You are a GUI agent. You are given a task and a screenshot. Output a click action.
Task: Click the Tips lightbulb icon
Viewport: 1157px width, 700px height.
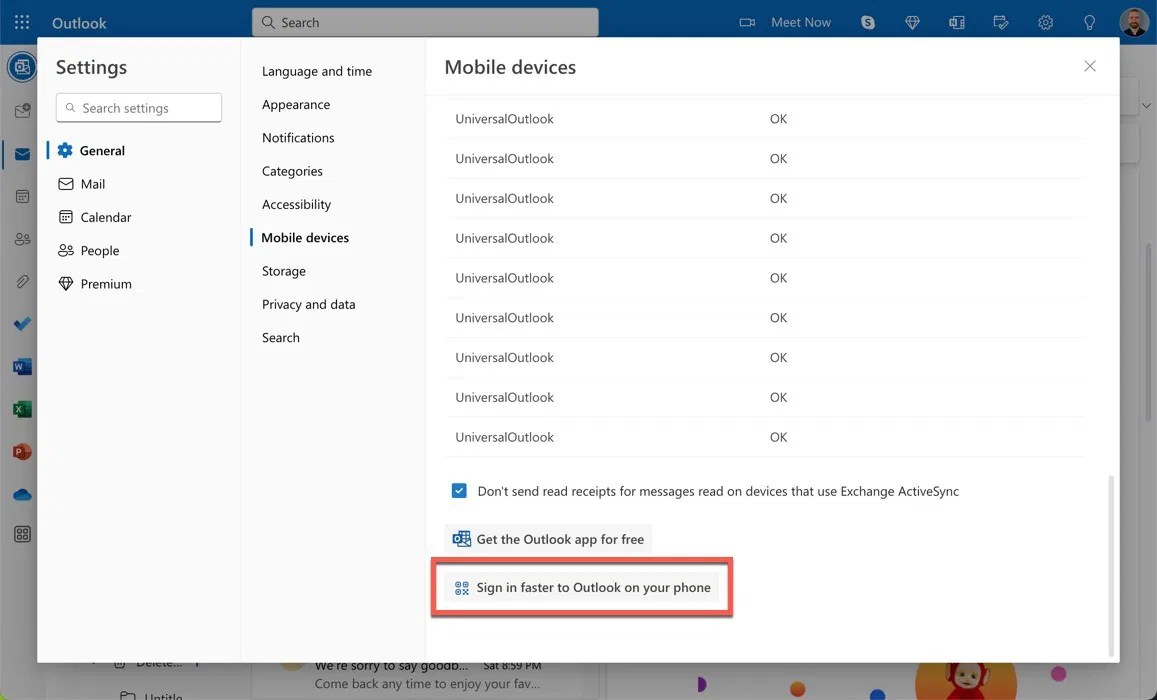[1089, 21]
